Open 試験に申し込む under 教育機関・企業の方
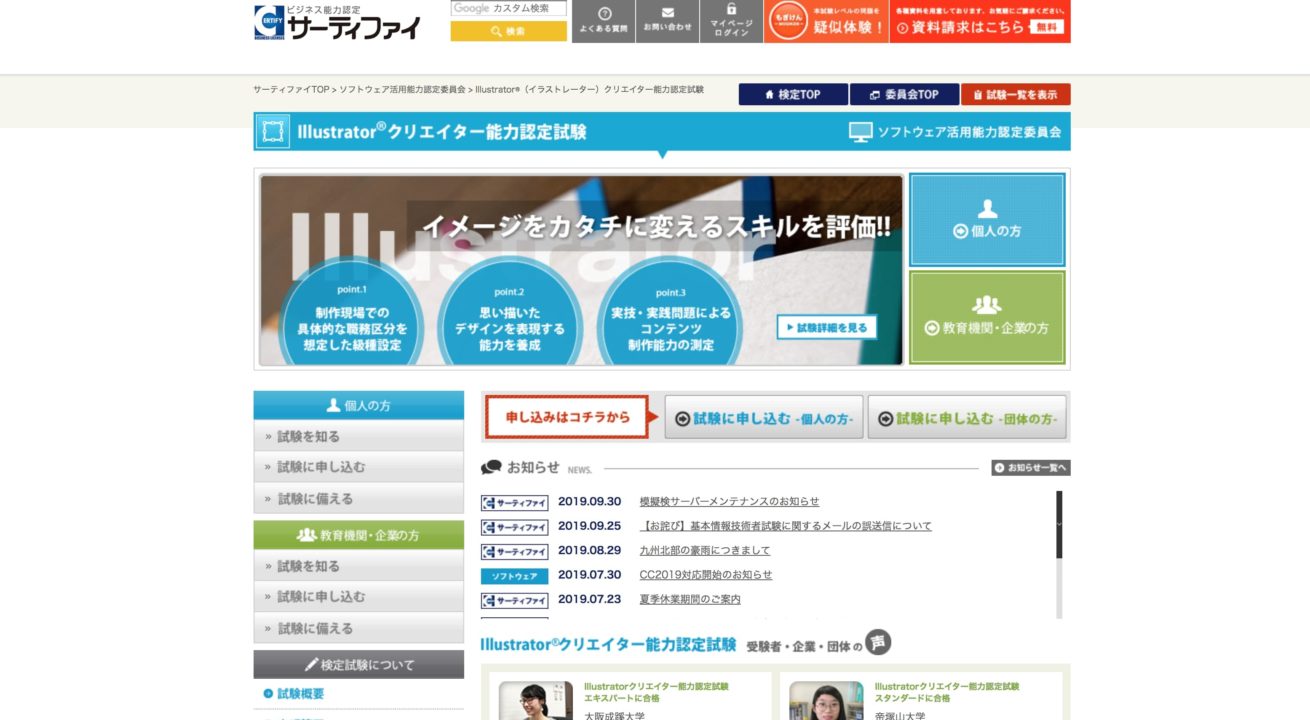 [359, 597]
